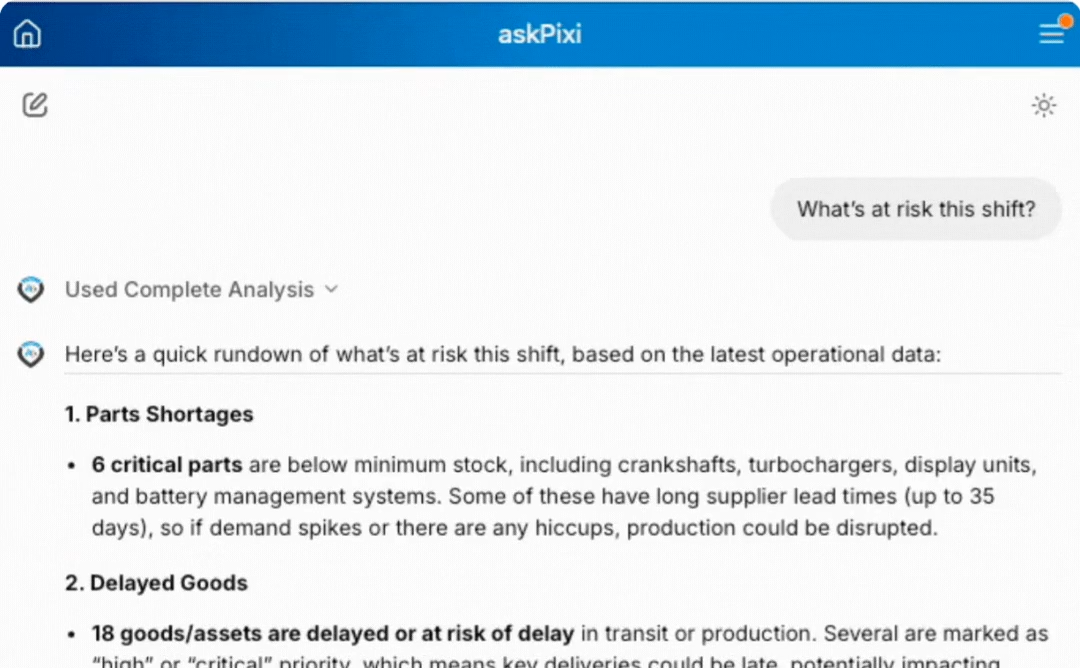Open the Used Complete Analysis details
The width and height of the screenshot is (1080, 668).
[x=189, y=290]
